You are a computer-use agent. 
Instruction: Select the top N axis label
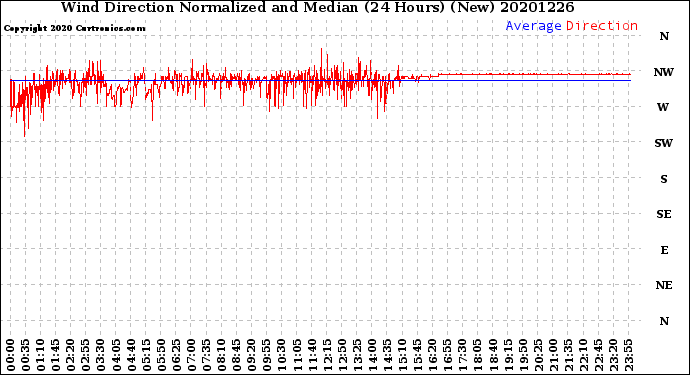coord(664,37)
